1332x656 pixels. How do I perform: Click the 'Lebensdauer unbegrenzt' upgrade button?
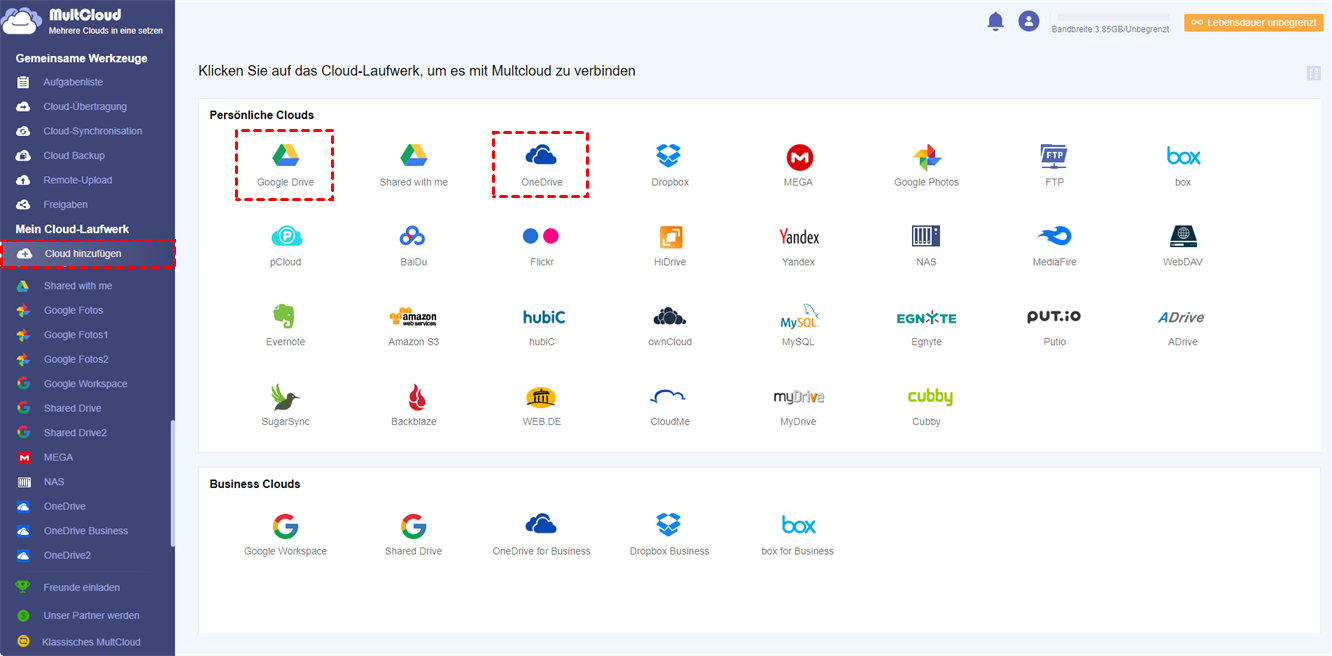(x=1253, y=22)
